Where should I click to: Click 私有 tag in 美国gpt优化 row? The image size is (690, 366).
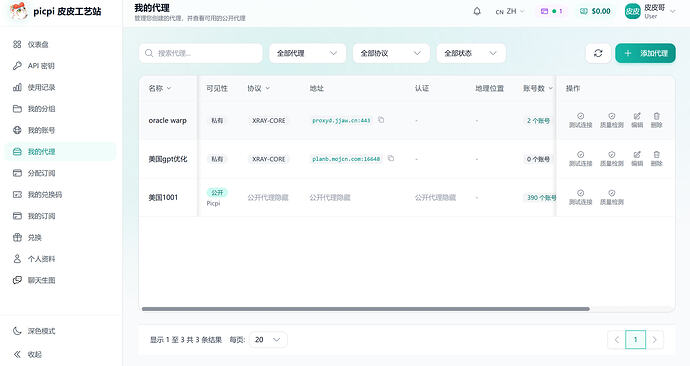pyautogui.click(x=217, y=159)
